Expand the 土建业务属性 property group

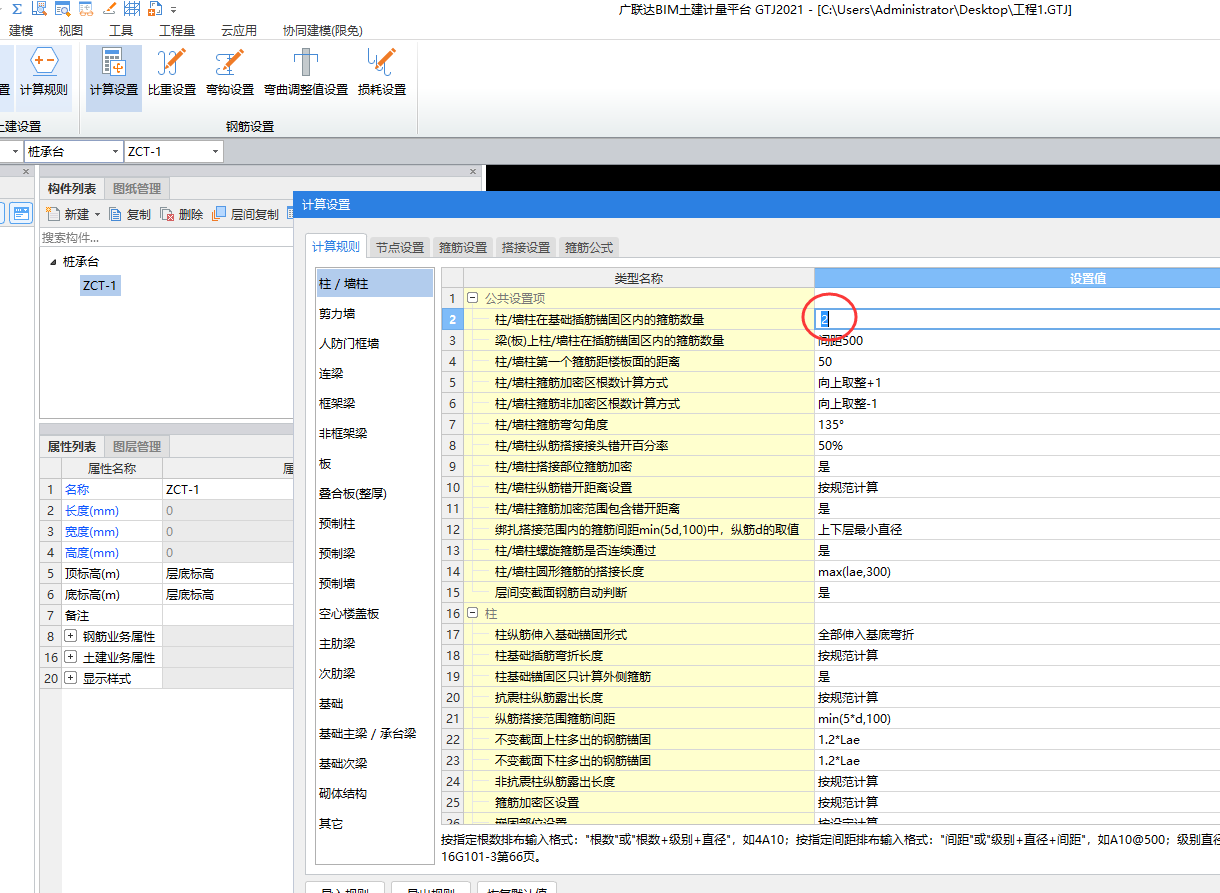click(70, 657)
